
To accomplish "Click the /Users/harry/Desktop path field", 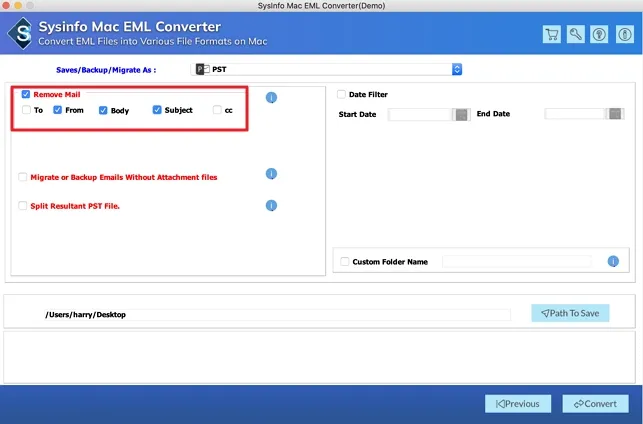I will pos(278,315).
